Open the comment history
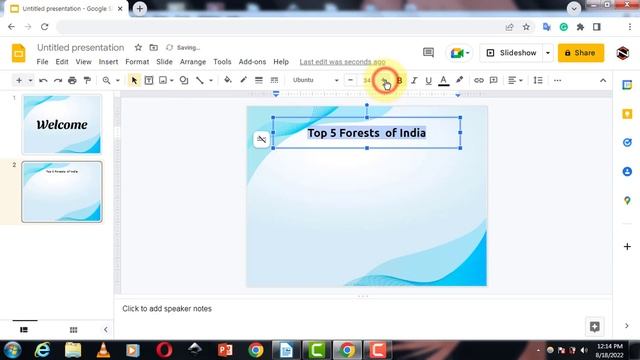 tap(428, 53)
